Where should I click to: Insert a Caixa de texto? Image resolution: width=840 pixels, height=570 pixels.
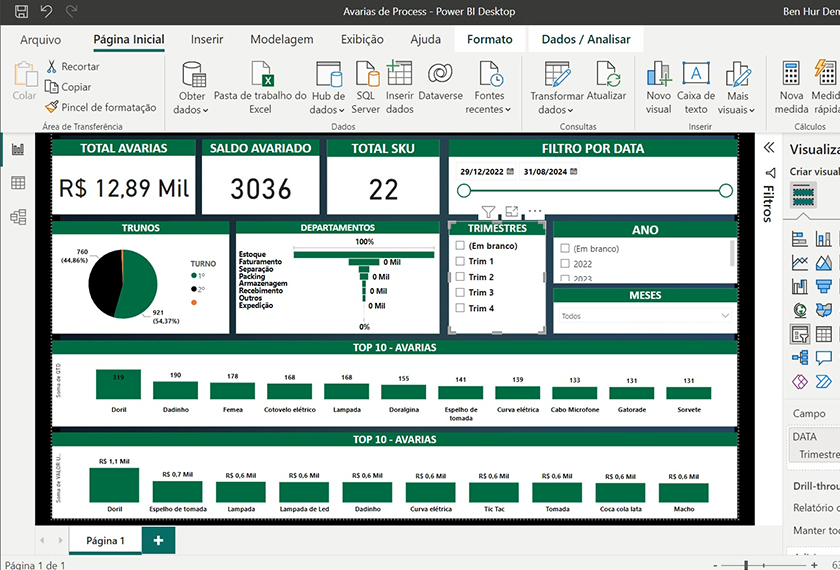coord(696,75)
